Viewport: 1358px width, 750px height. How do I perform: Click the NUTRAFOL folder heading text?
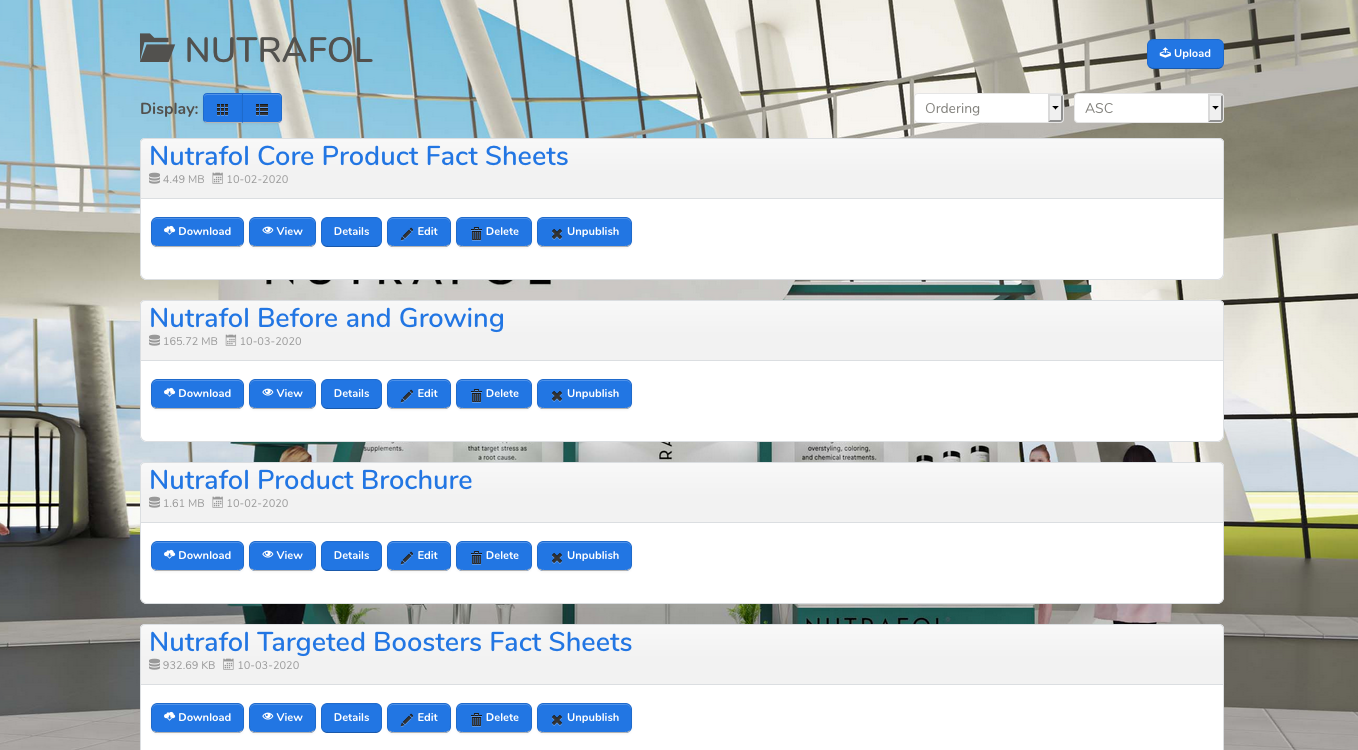[x=279, y=49]
